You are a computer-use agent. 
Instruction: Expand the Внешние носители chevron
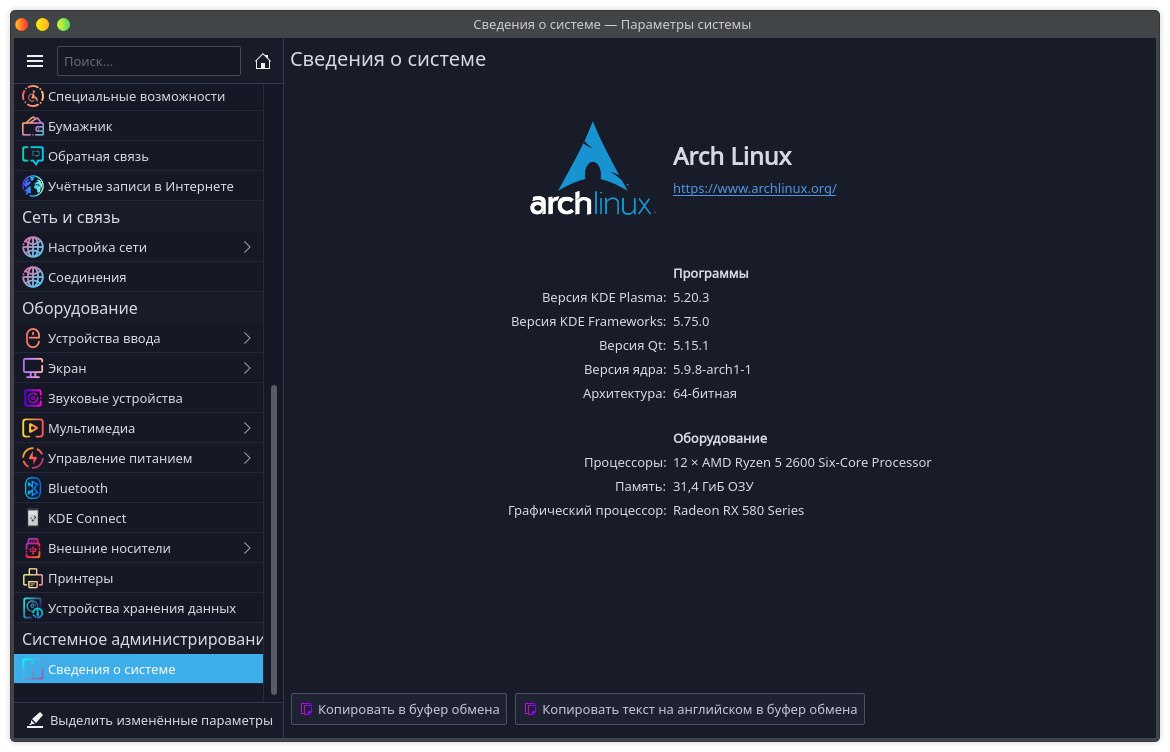tap(247, 548)
